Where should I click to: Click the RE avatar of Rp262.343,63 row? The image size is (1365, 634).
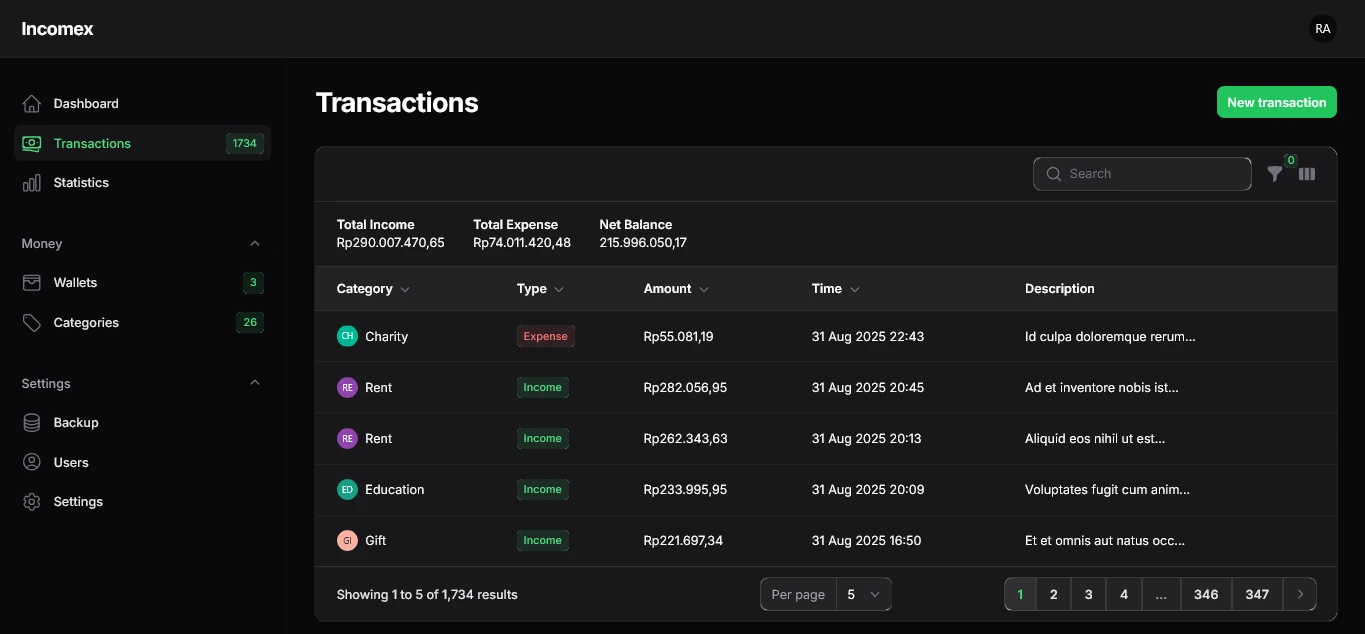347,439
